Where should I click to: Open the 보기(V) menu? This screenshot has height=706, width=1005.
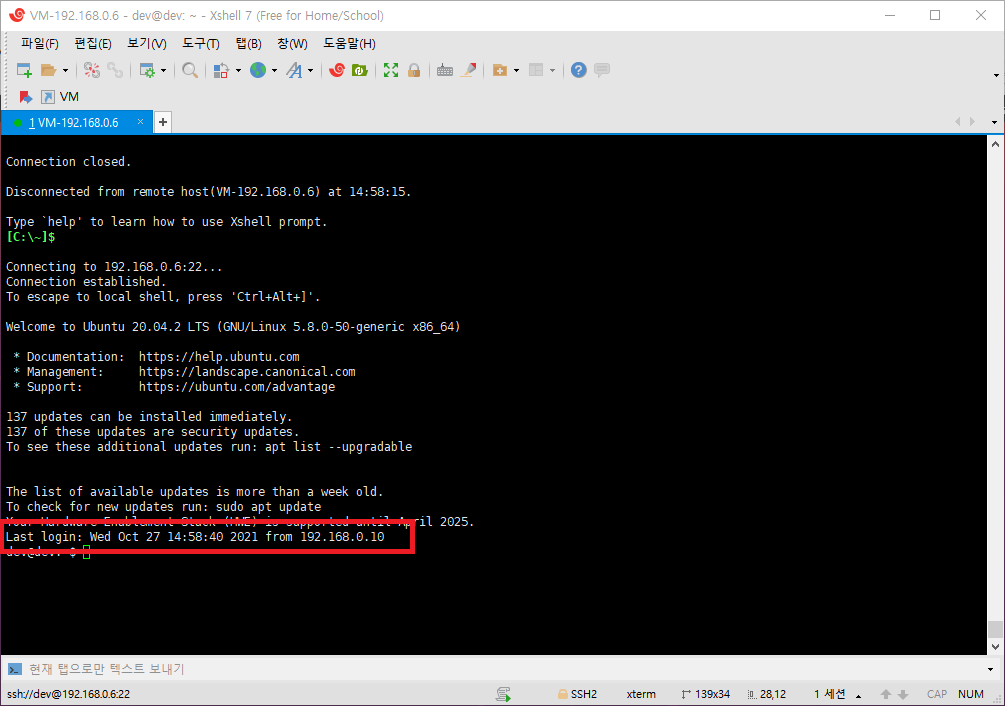click(147, 44)
